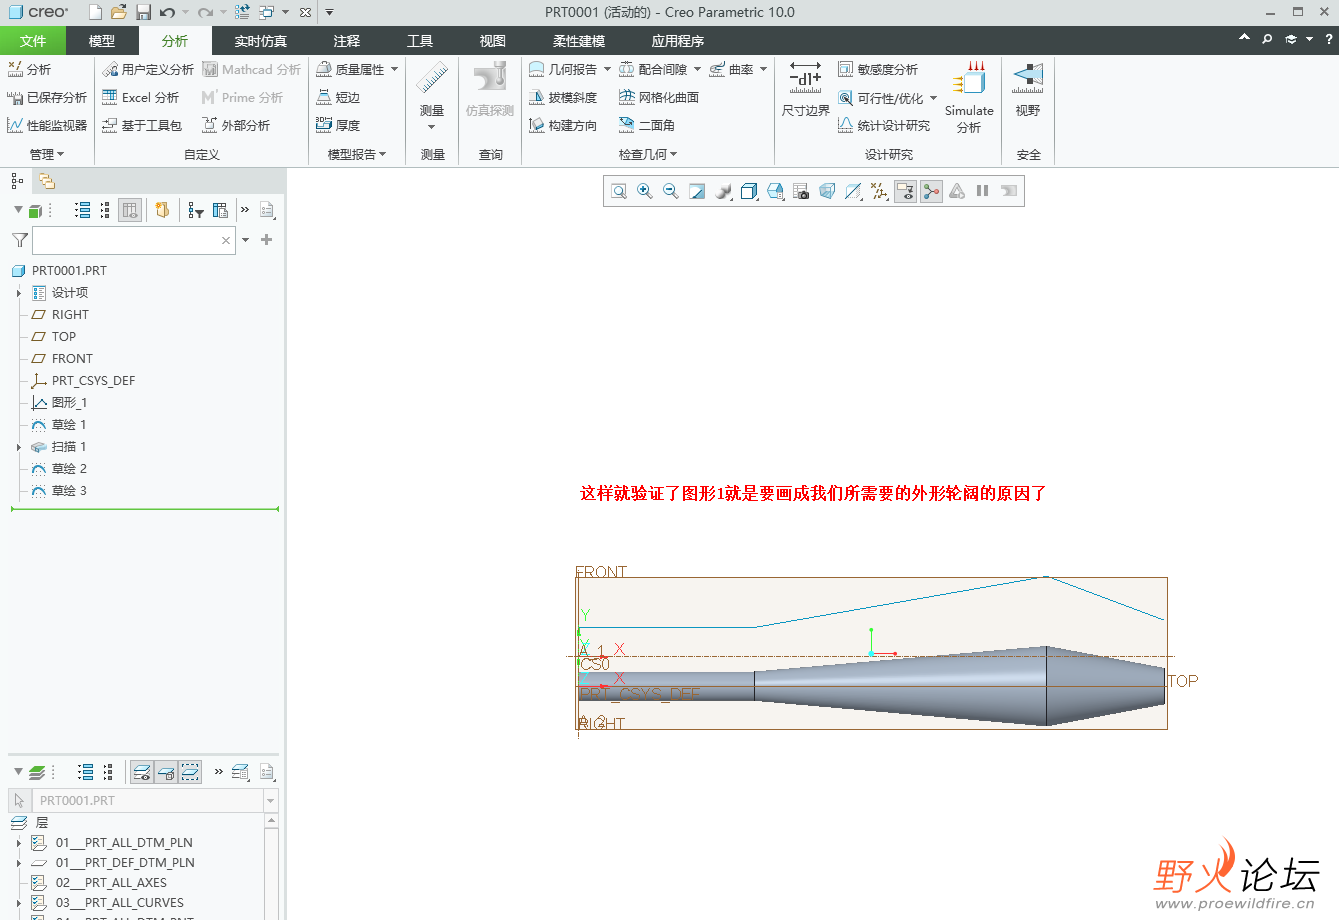Screen dimensions: 1339x920
Task: Switch to 柔性建模 ribbon tab
Action: (x=579, y=41)
